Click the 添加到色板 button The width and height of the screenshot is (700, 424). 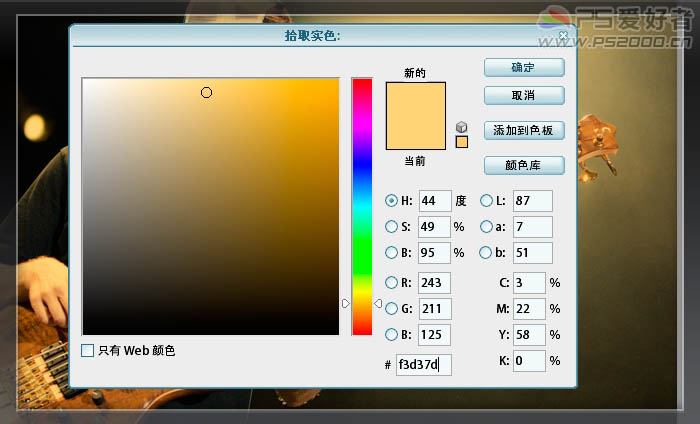[524, 130]
